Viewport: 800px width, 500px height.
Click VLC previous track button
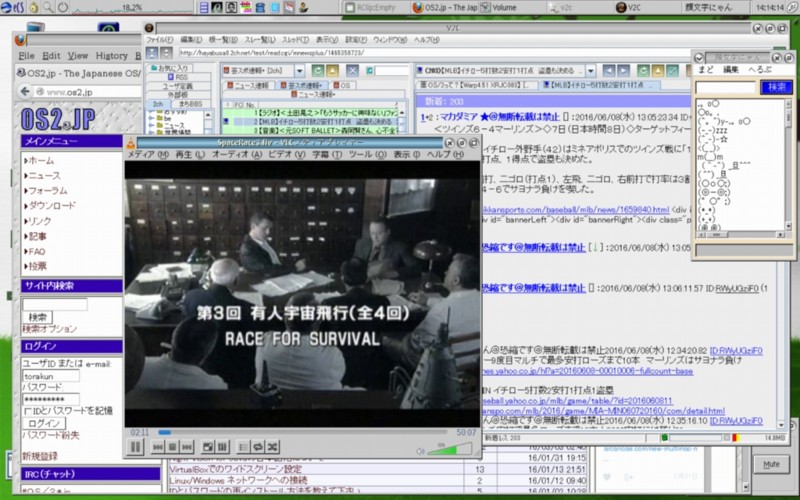[158, 447]
